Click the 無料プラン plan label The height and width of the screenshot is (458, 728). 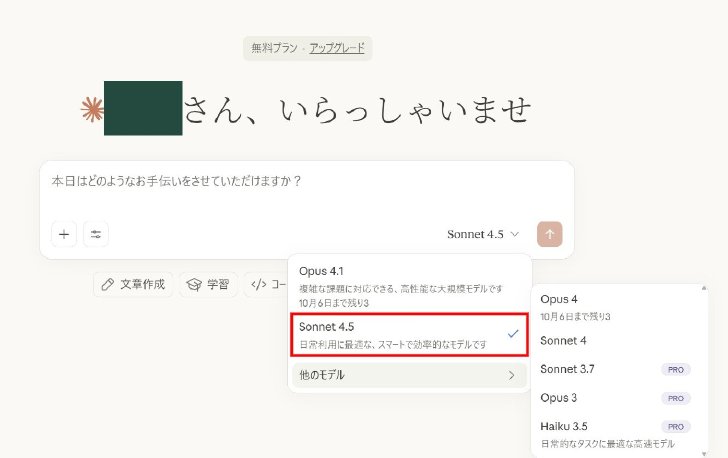coord(274,48)
